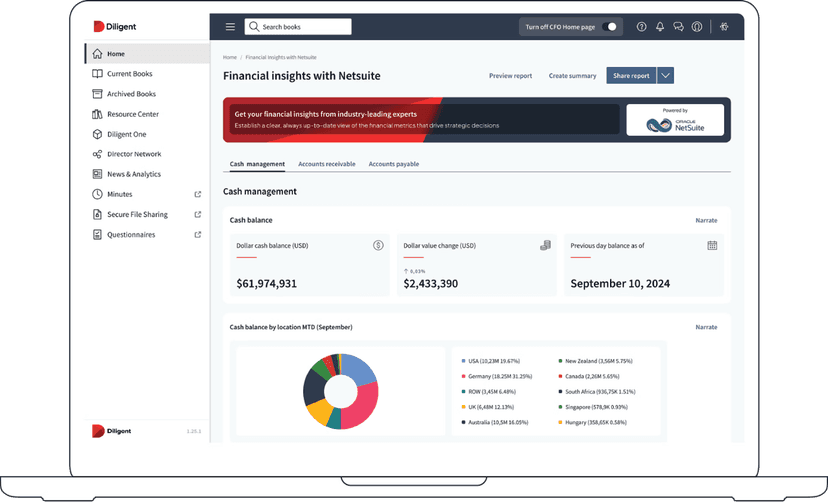
Task: Click the Archived Books box icon
Action: (x=97, y=94)
